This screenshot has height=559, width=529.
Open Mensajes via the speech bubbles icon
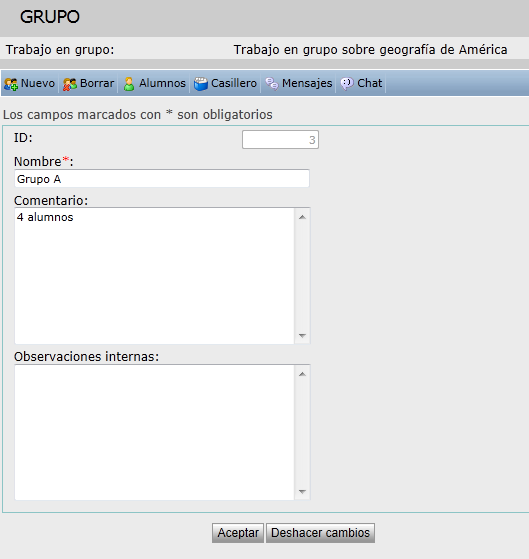[x=272, y=84]
